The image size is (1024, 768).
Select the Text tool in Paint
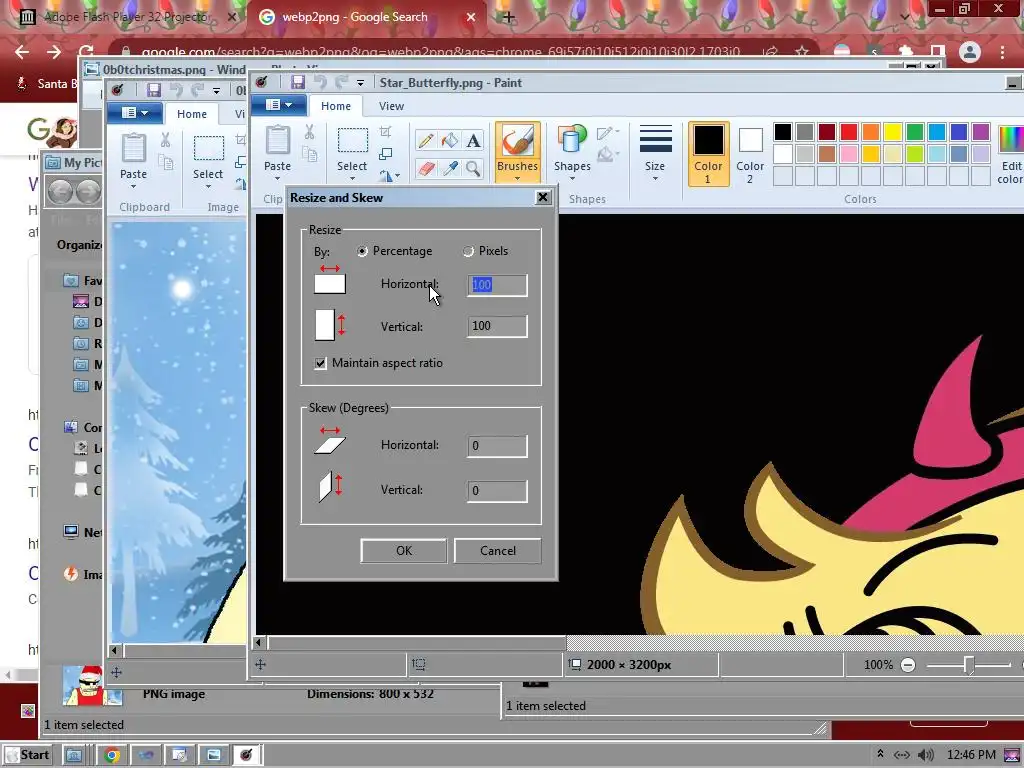tap(473, 140)
